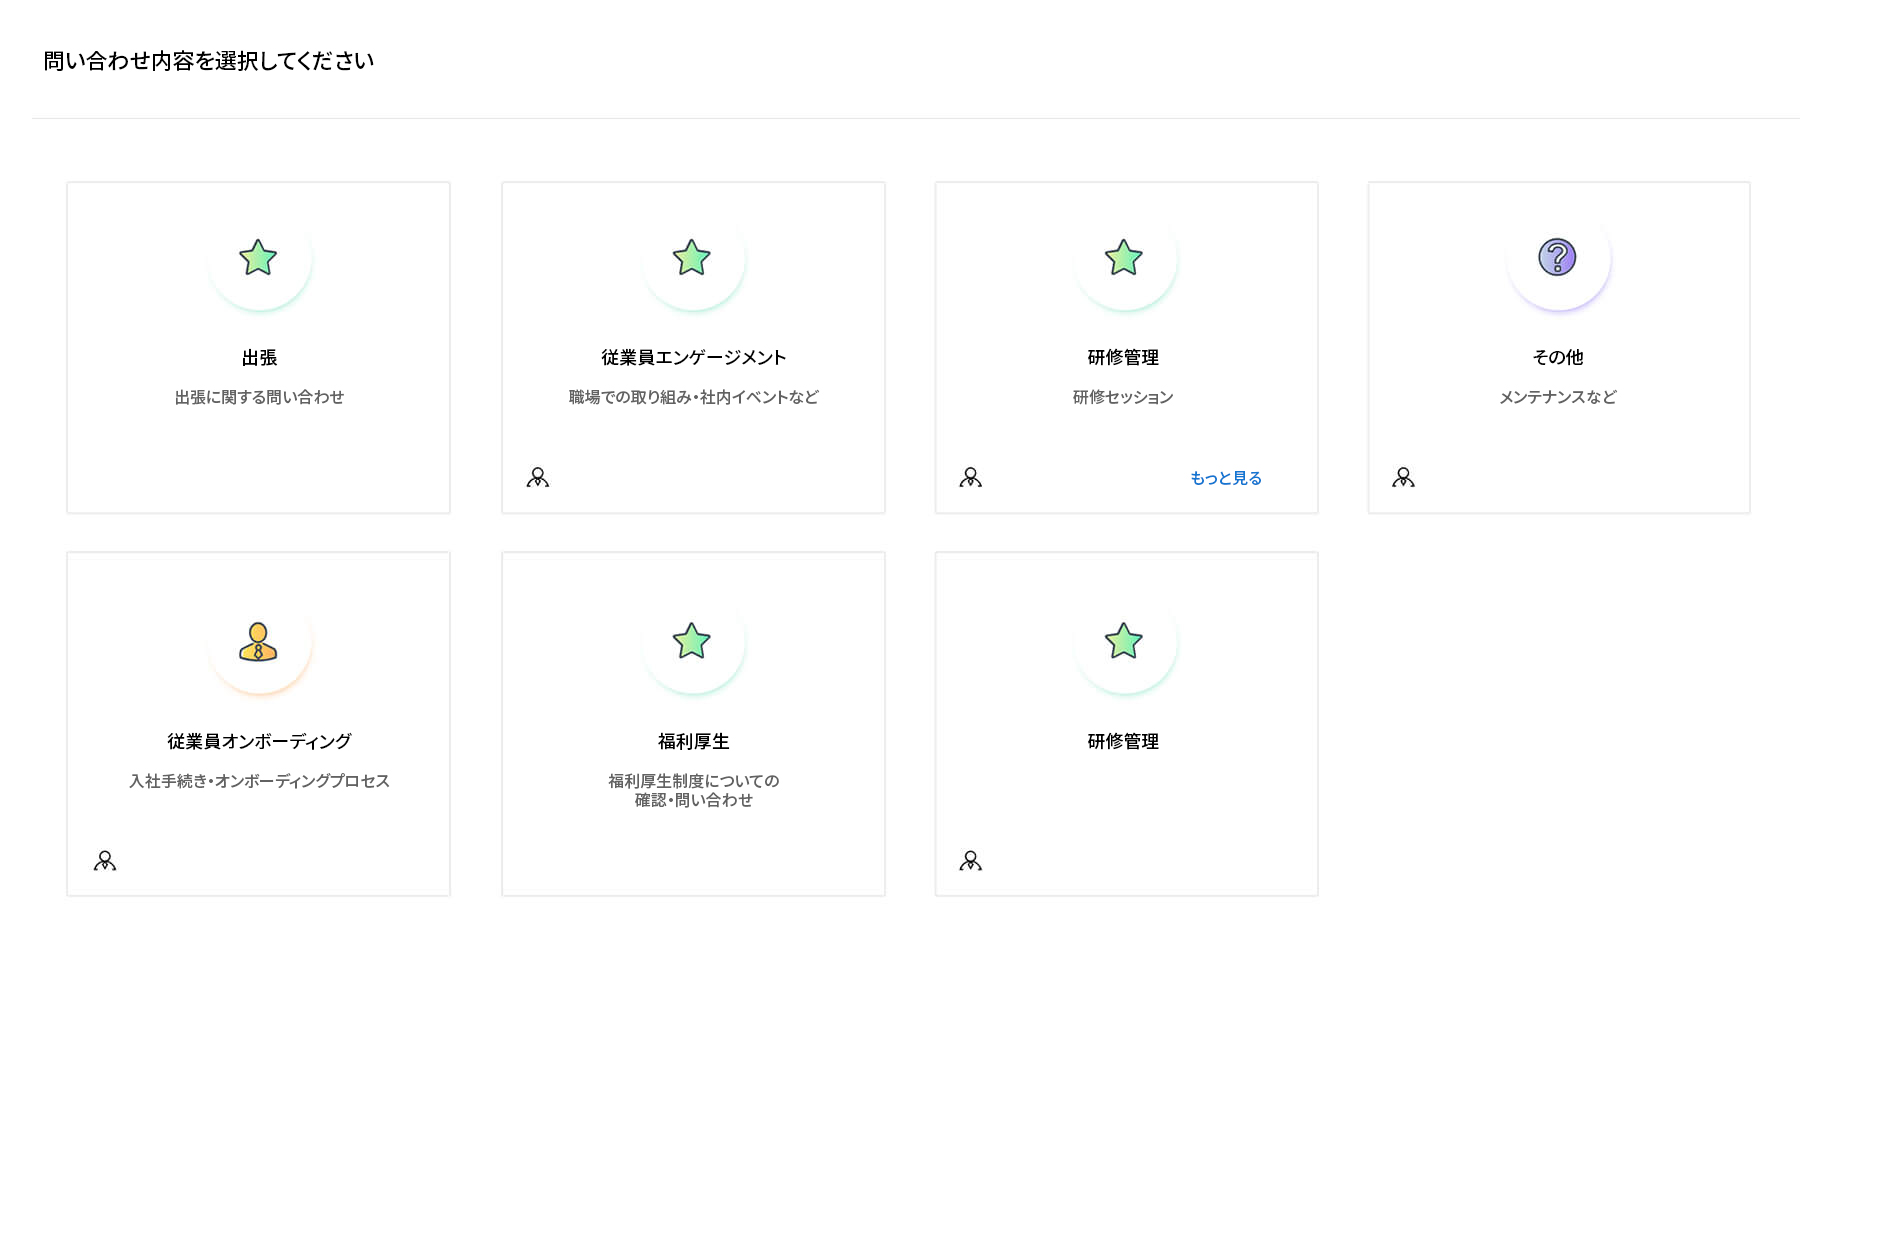Click the person icon on 従業員オンボーディング card

click(258, 644)
